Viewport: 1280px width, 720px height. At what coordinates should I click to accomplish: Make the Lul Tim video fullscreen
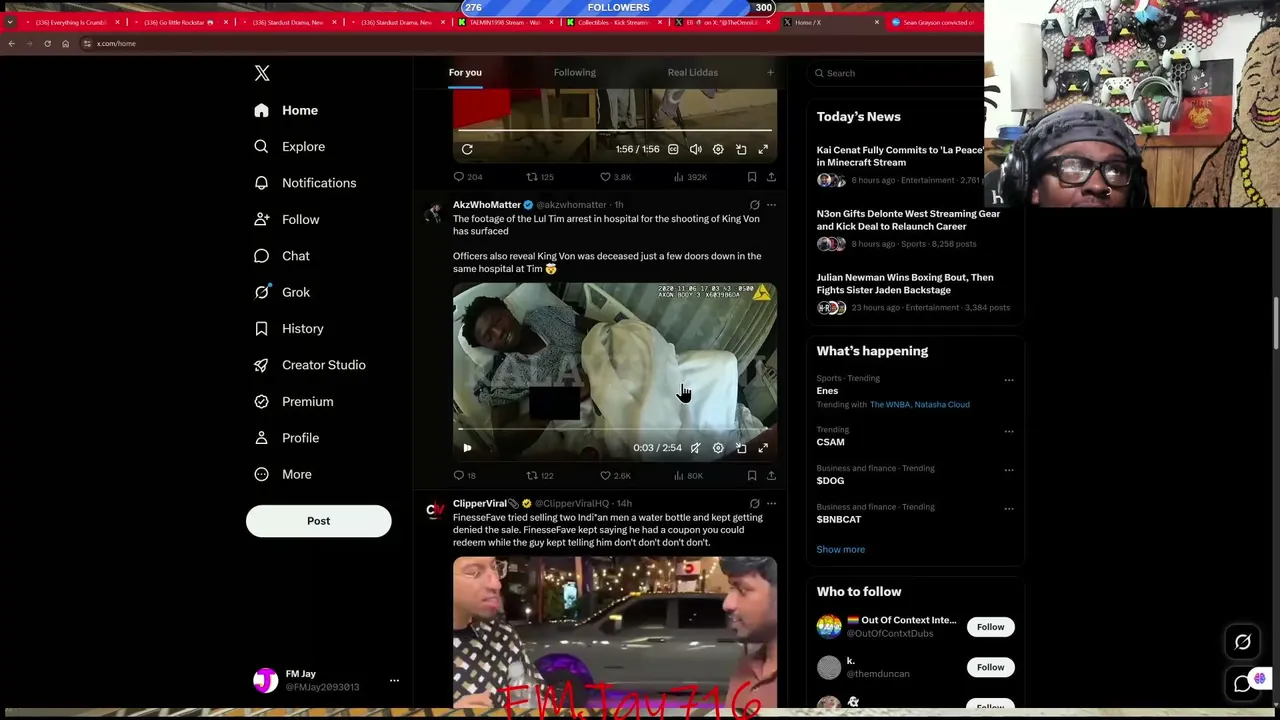click(x=763, y=448)
